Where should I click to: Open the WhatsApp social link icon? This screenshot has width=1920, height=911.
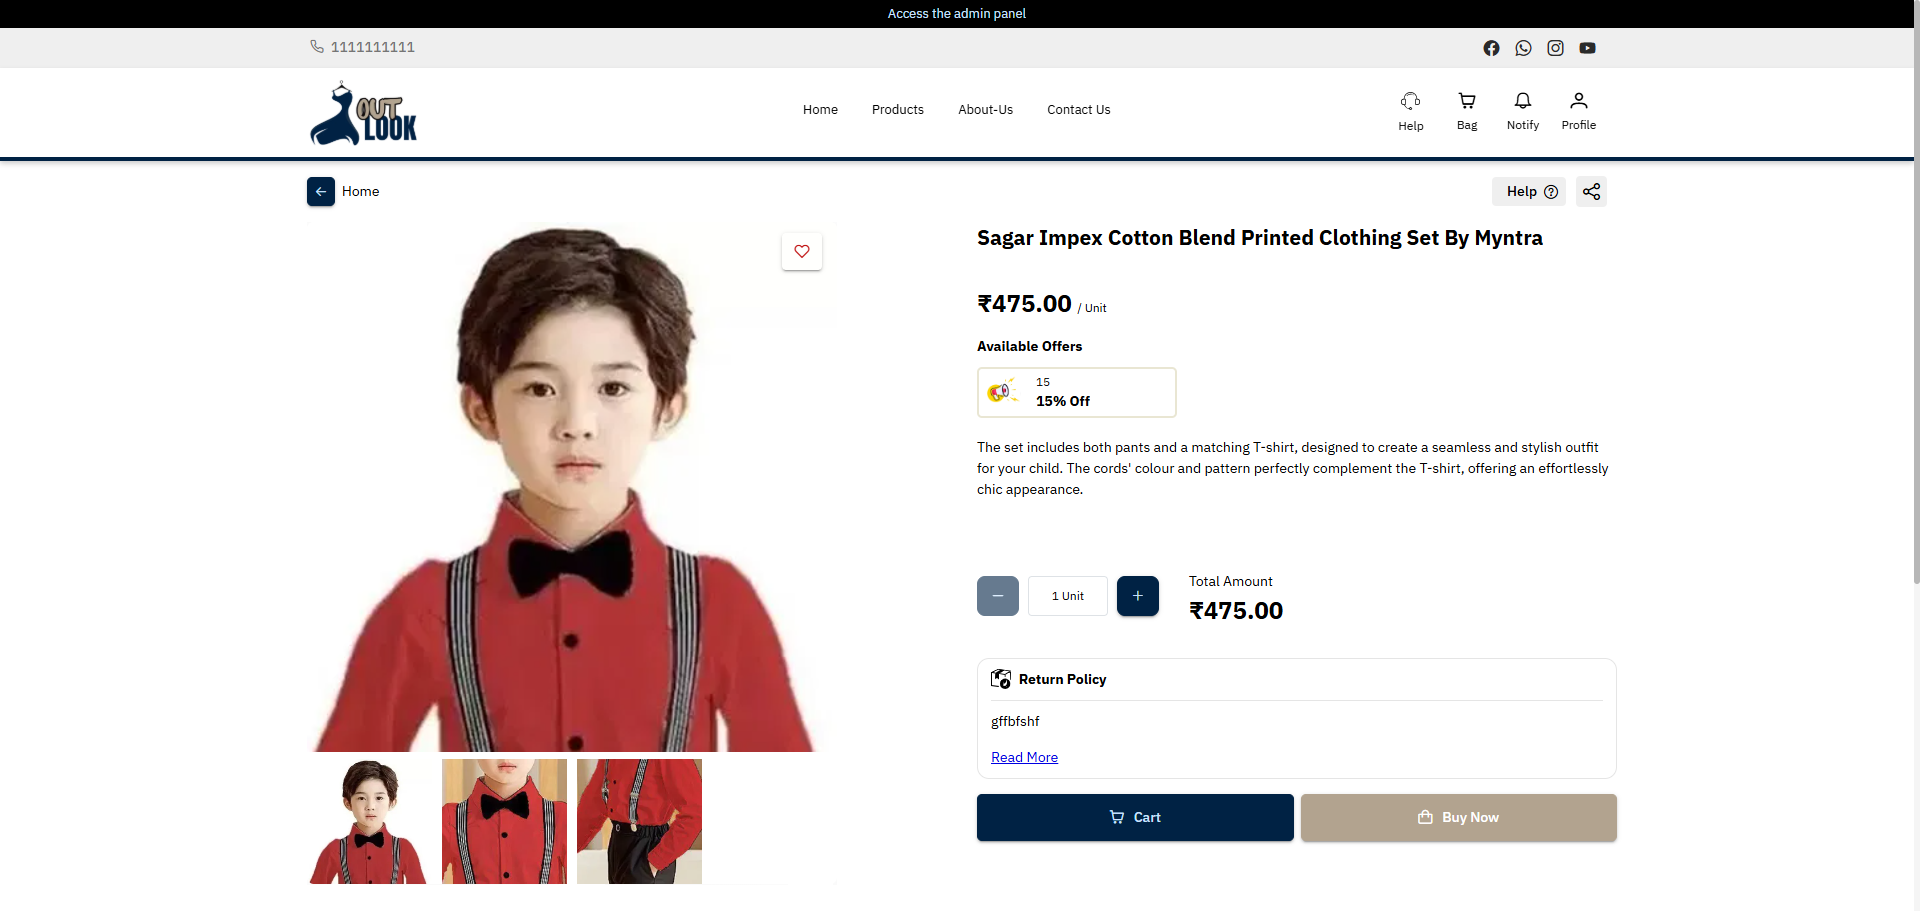click(x=1523, y=48)
